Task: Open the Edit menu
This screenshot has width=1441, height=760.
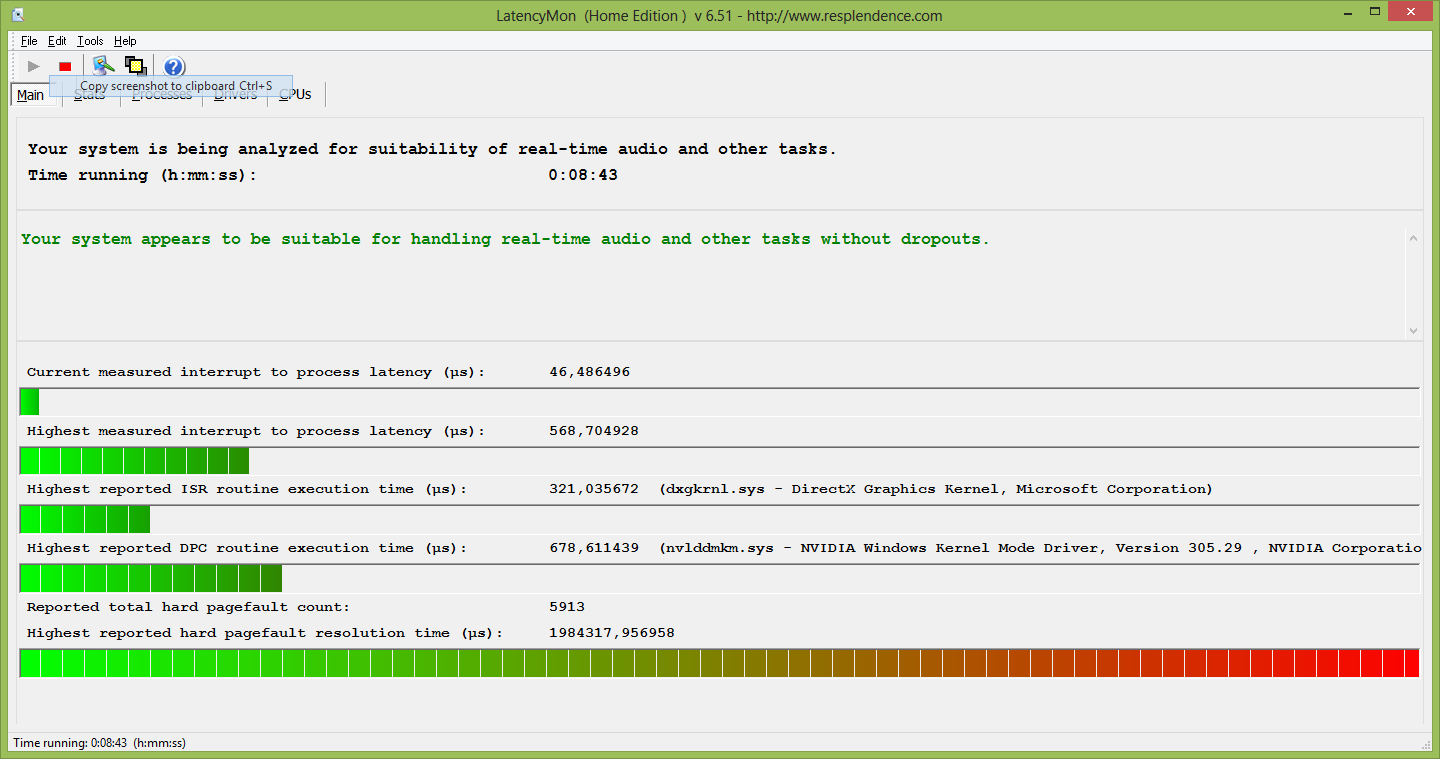Action: (x=57, y=41)
